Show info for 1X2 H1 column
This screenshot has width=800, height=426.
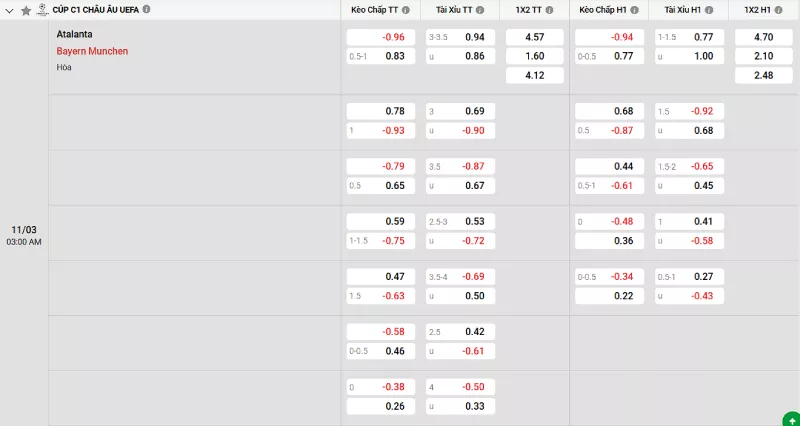781,10
